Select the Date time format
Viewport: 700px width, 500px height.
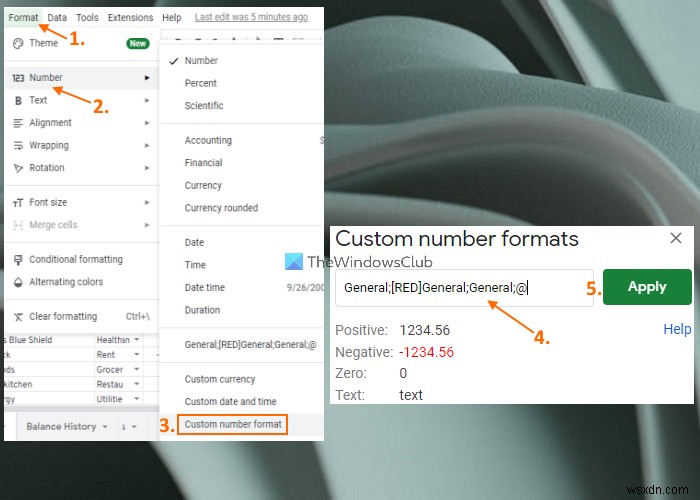click(x=242, y=288)
